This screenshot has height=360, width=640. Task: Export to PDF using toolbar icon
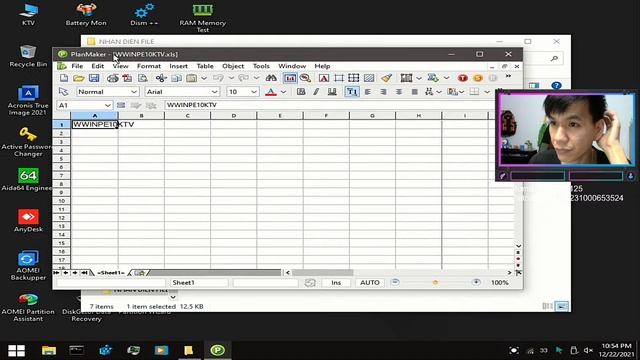pyautogui.click(x=127, y=78)
